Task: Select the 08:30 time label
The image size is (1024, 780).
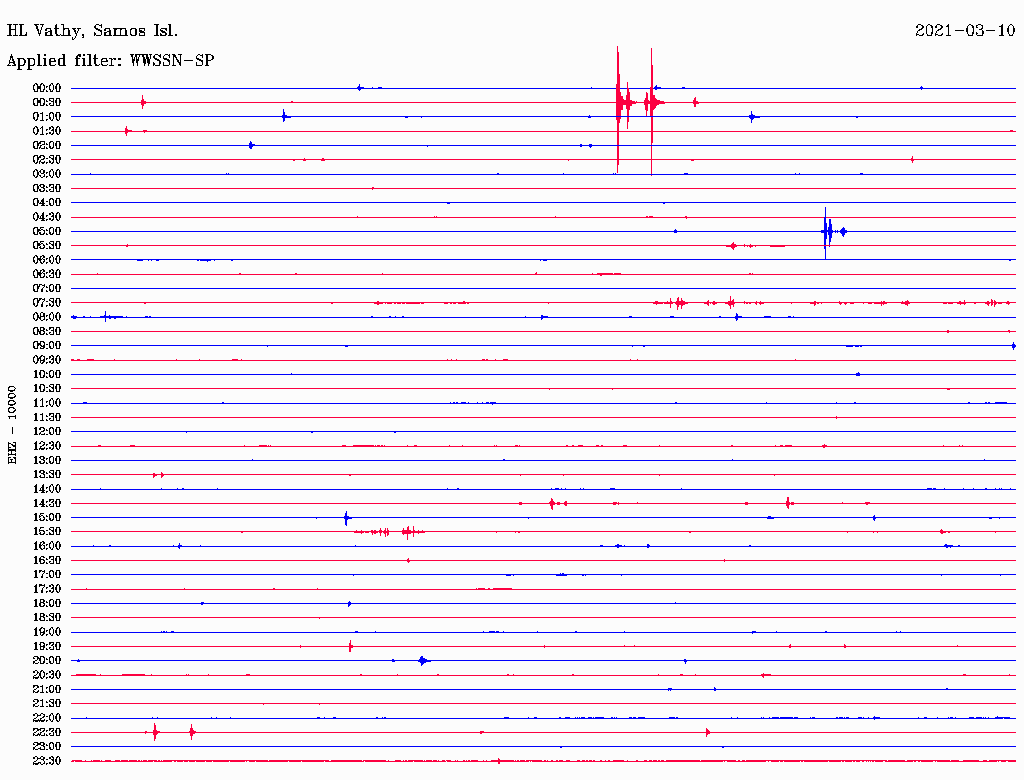Action: point(47,332)
